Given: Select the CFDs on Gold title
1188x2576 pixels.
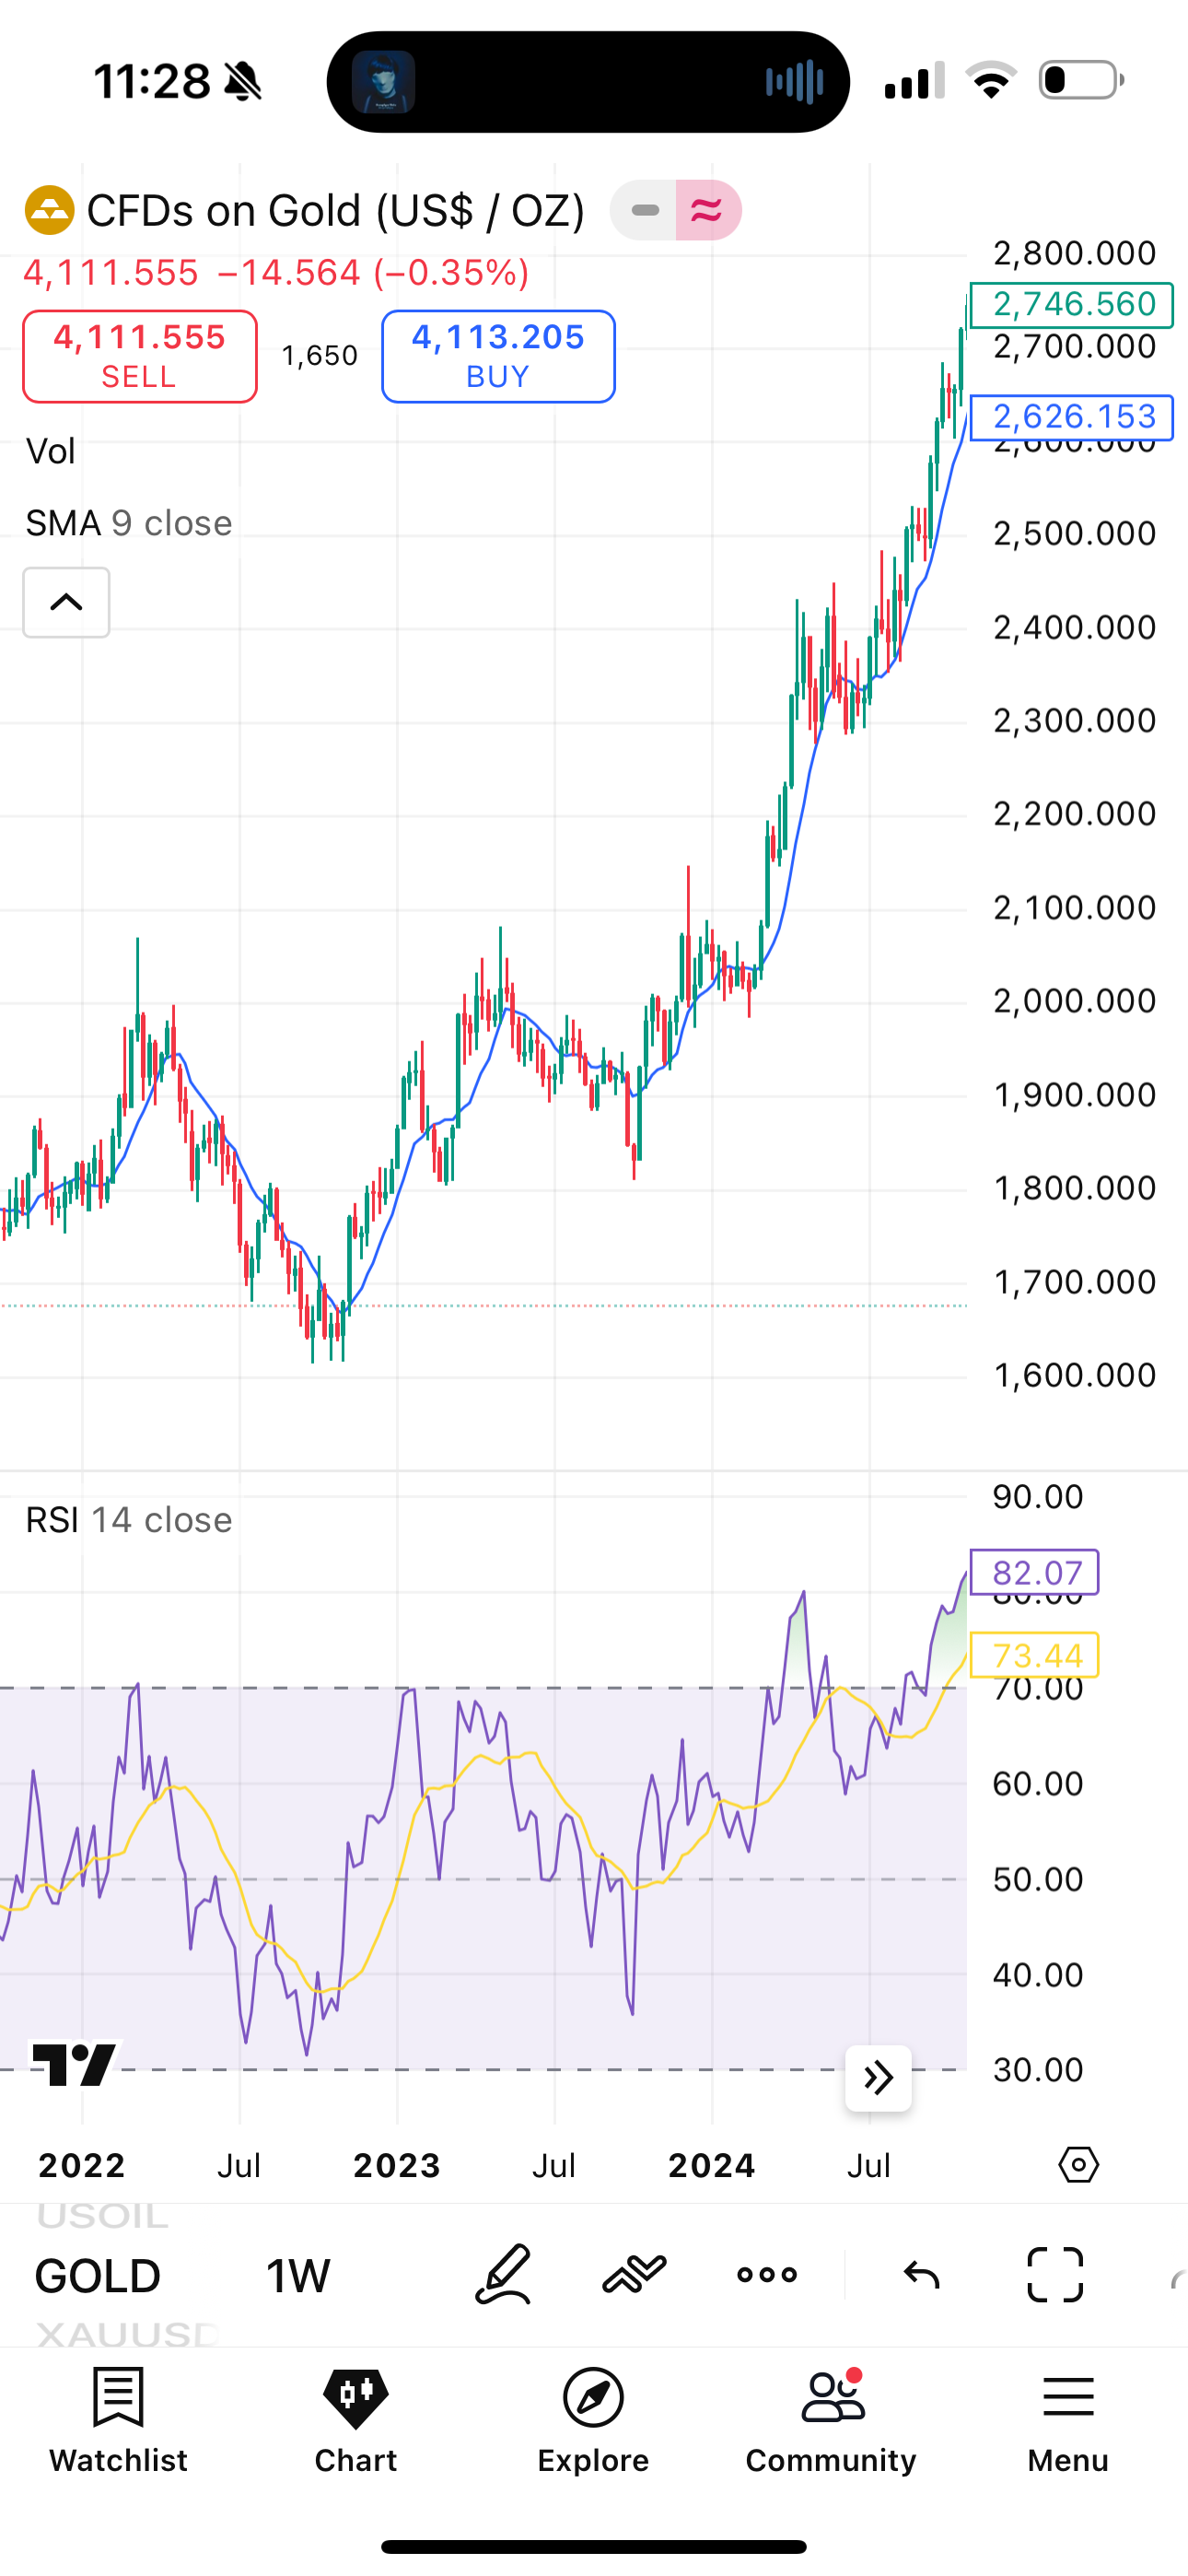Looking at the screenshot, I should pyautogui.click(x=336, y=211).
